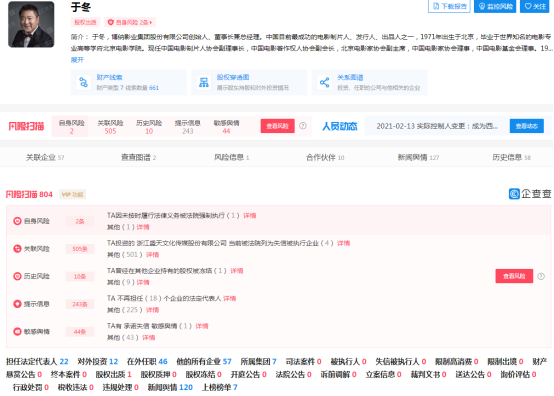Click the 505条 count badge

coord(80,249)
